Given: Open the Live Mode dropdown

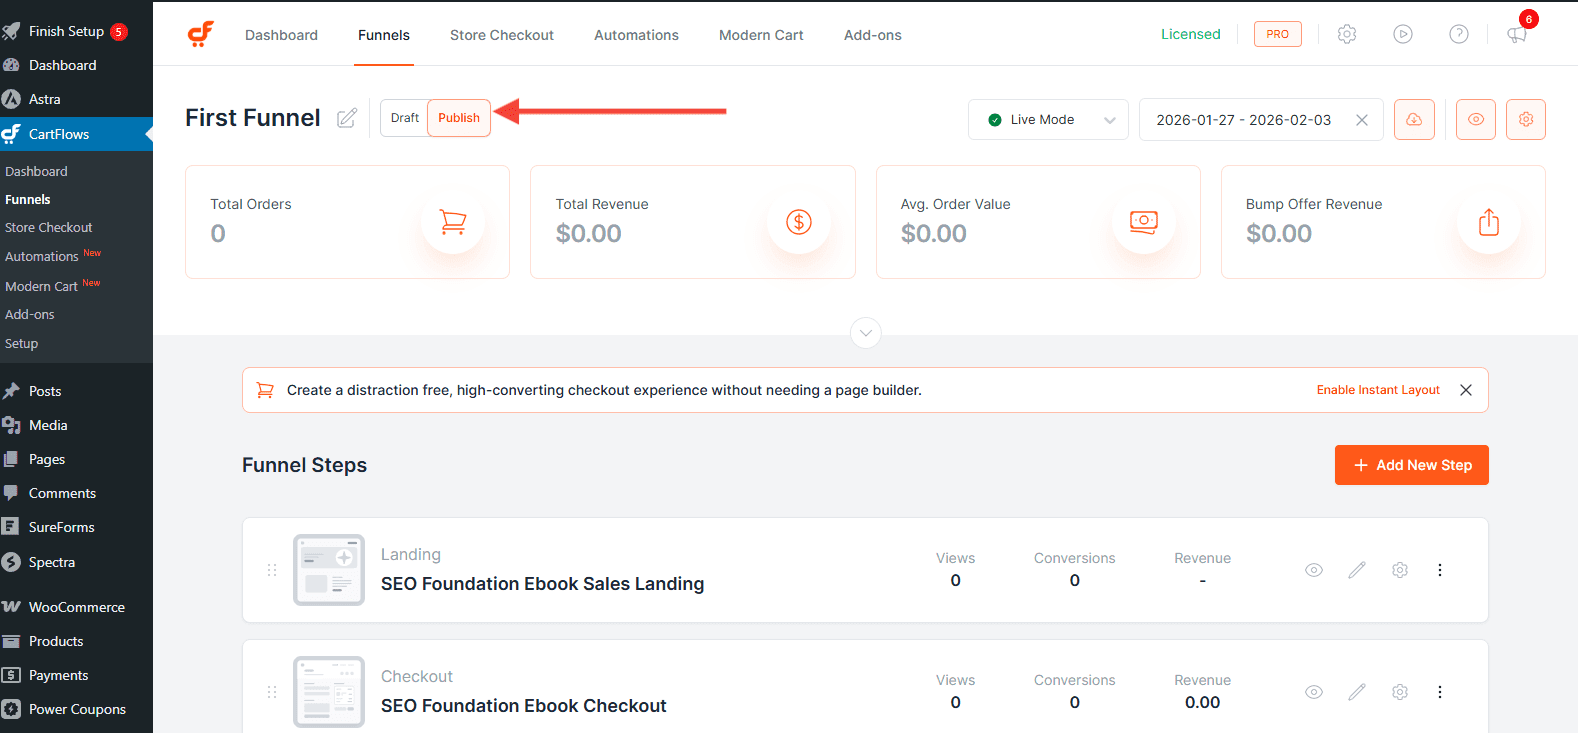Looking at the screenshot, I should tap(1048, 120).
